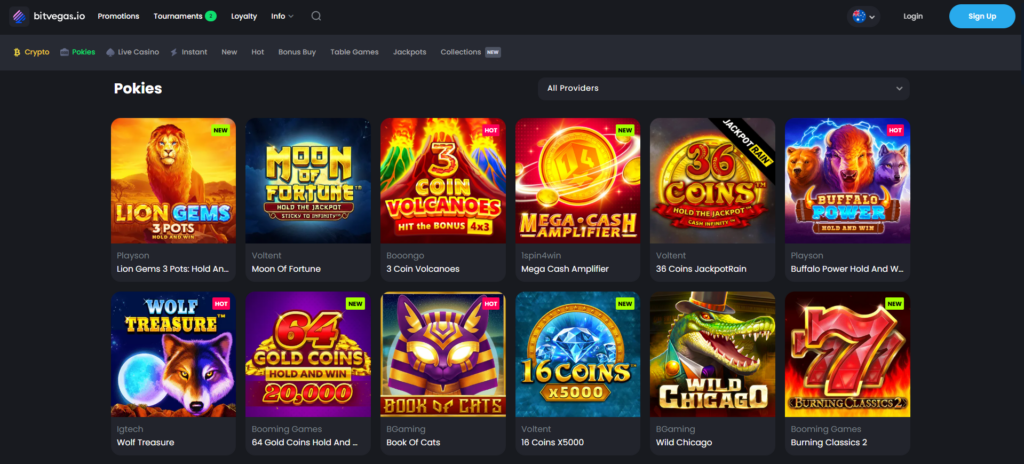Click NEW badge on 64 Gold Coins
This screenshot has width=1024, height=464.
[x=356, y=304]
